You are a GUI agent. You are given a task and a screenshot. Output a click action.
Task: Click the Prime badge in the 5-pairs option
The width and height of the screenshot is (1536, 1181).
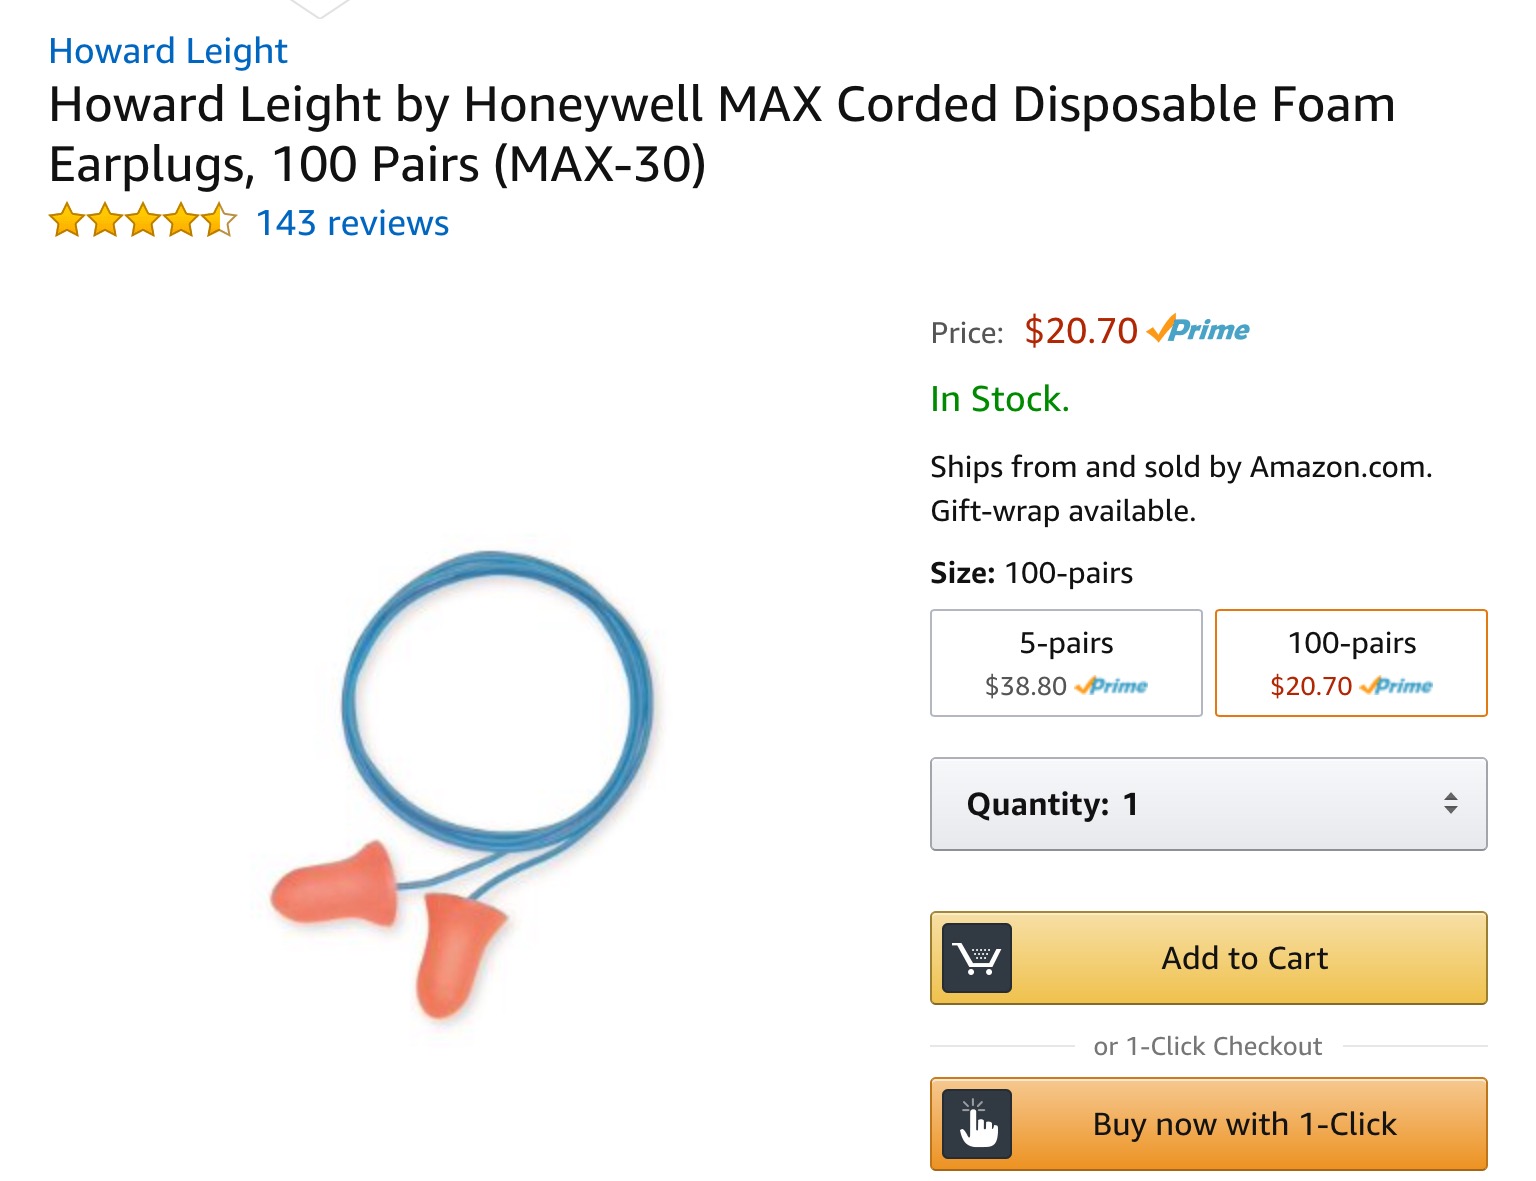(1111, 686)
